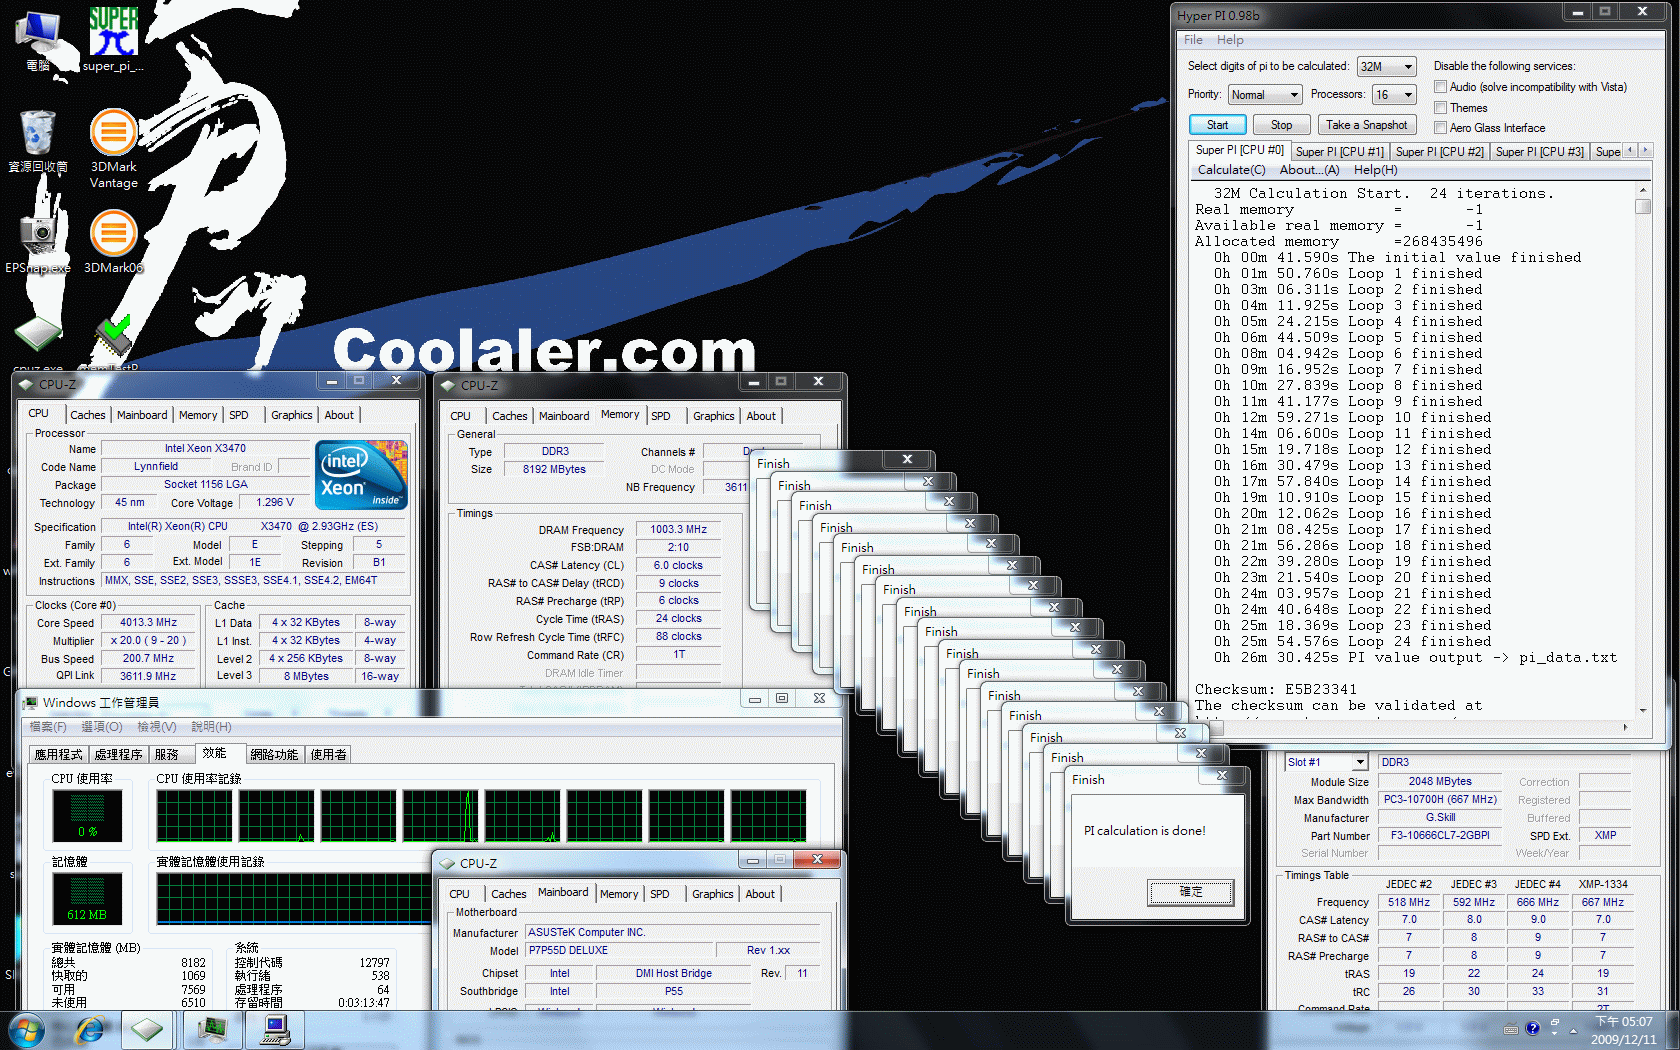This screenshot has width=1680, height=1050.
Task: Toggle the Themes checkbox in Hyper PI
Action: pos(1441,107)
